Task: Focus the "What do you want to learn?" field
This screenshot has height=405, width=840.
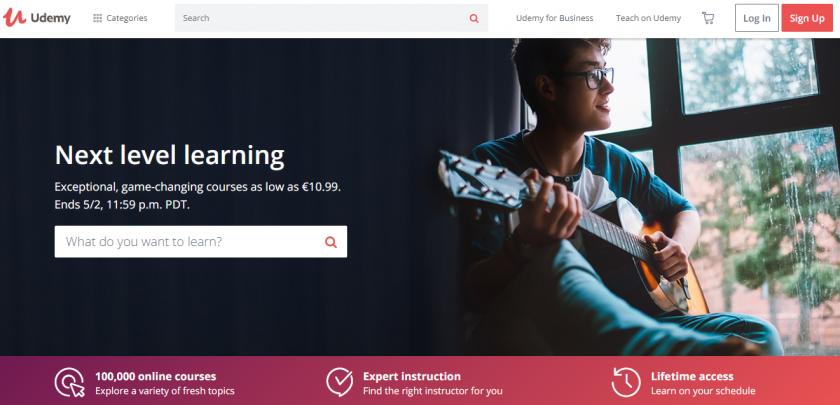Action: click(x=201, y=242)
